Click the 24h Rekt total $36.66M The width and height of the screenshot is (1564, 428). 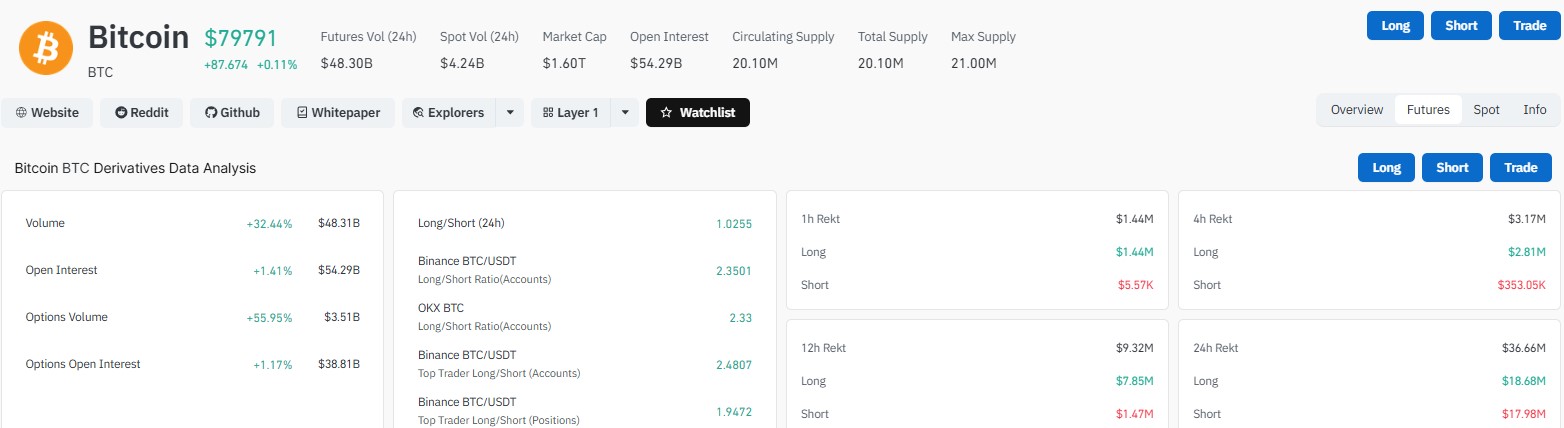tap(1524, 348)
